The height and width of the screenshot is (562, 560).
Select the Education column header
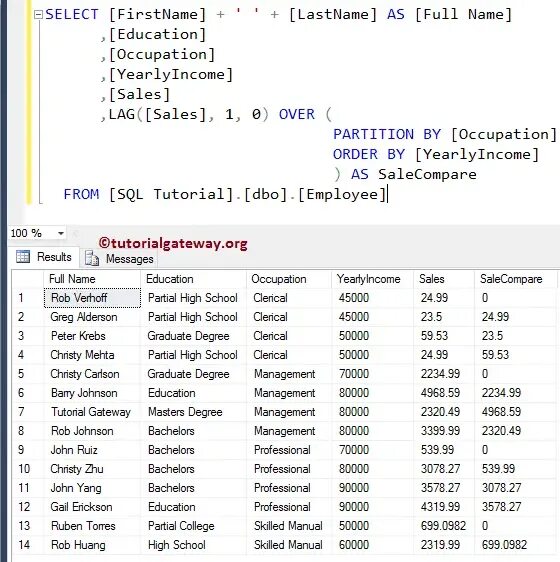[x=193, y=279]
